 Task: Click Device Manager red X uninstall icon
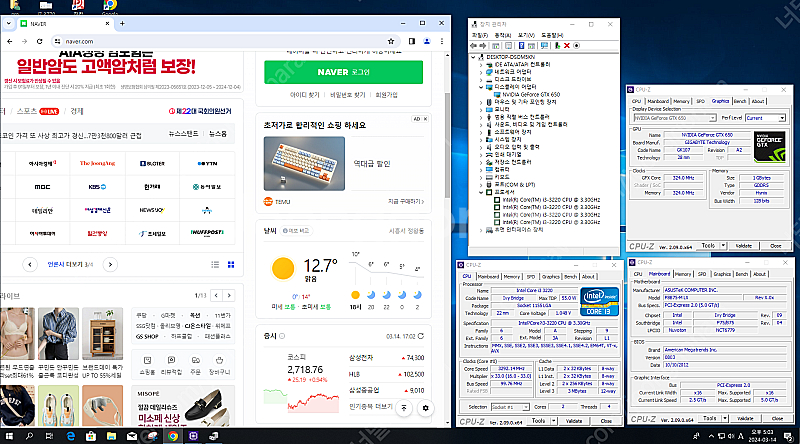[567, 46]
